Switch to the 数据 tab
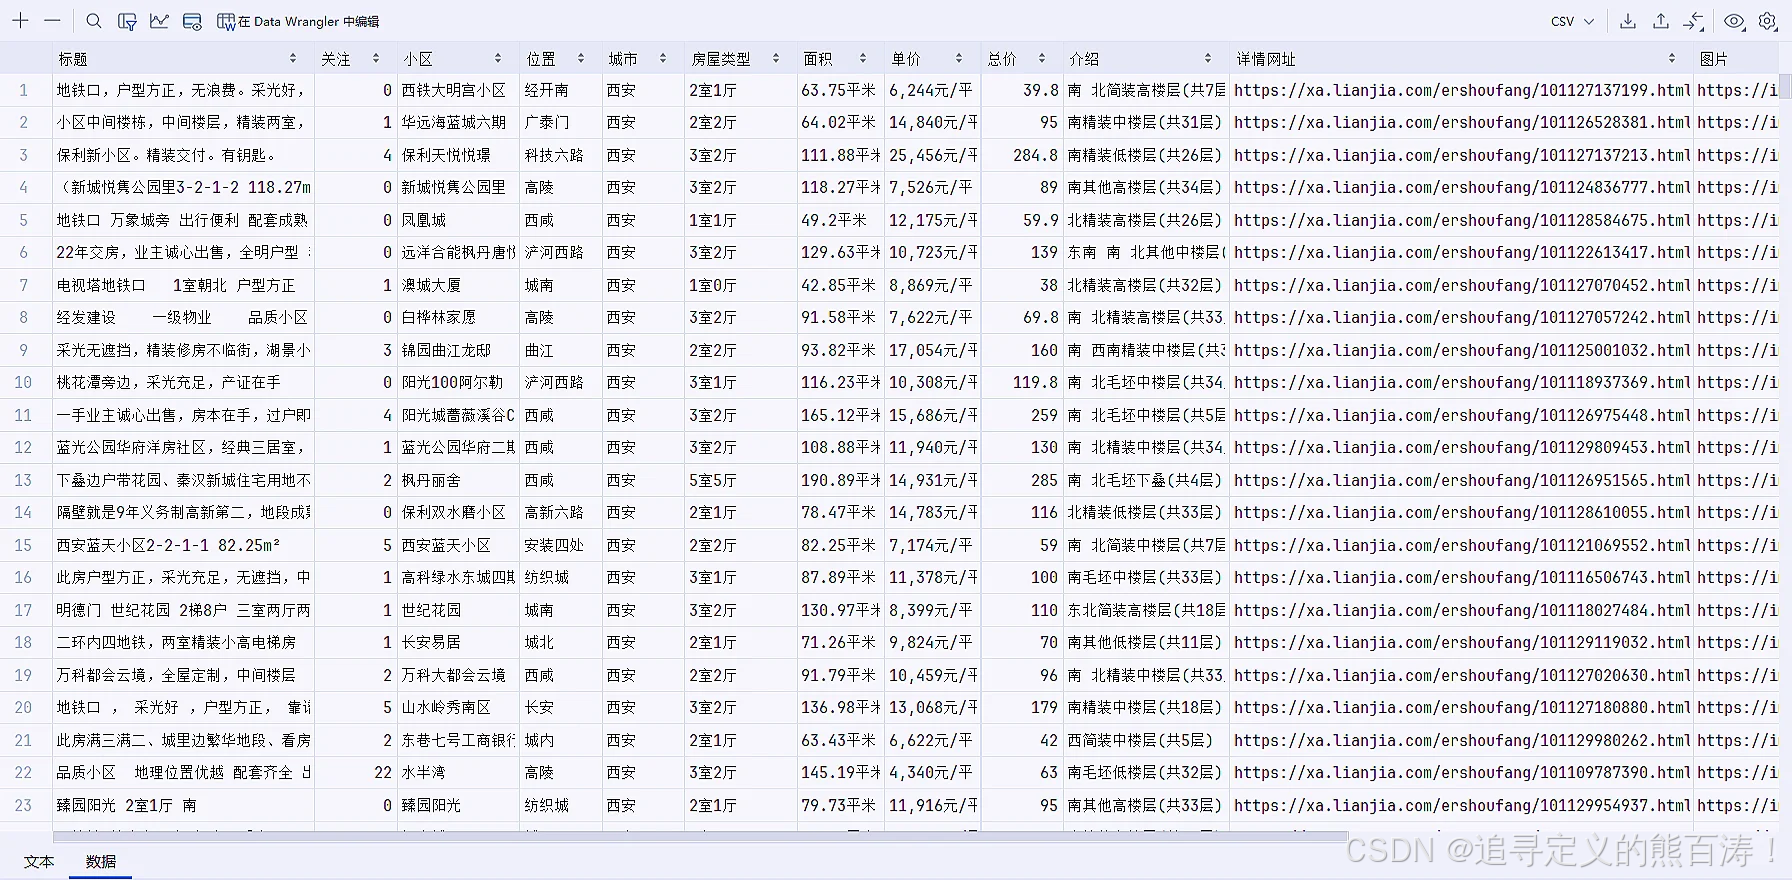1792x880 pixels. click(x=101, y=861)
